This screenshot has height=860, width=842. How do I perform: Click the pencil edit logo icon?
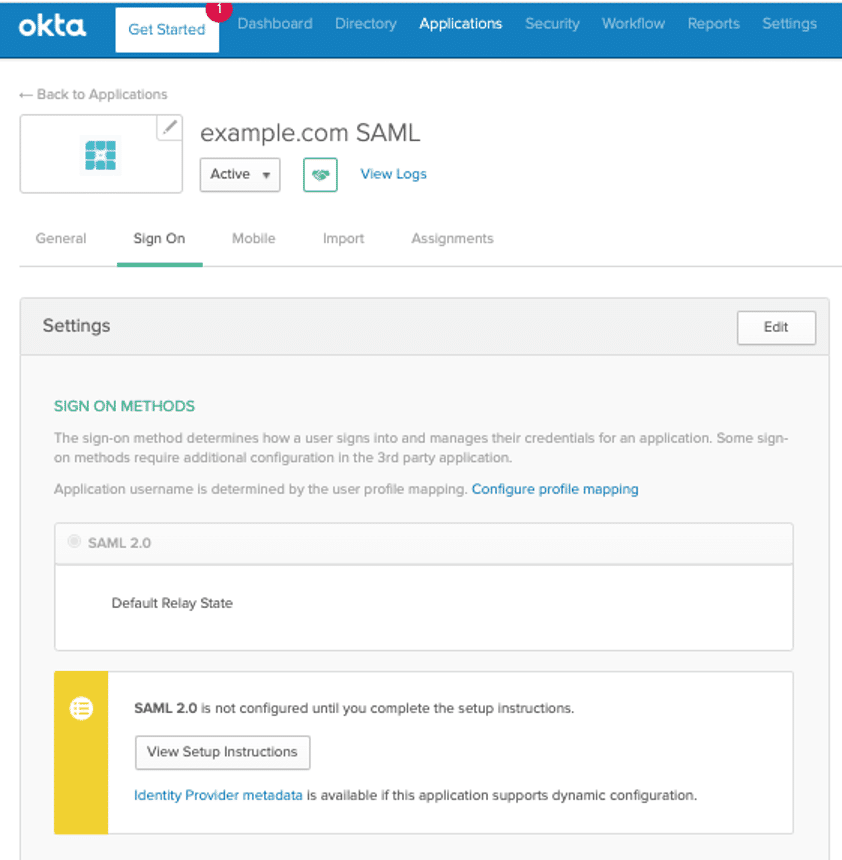pos(170,127)
